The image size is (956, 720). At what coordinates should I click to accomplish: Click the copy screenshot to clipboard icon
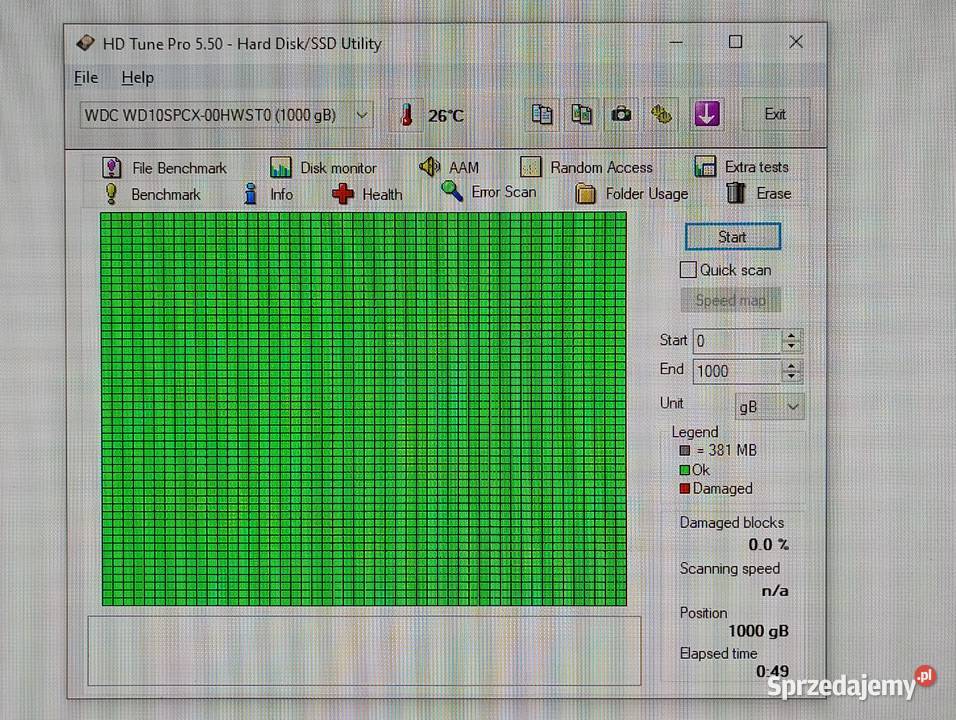pyautogui.click(x=581, y=115)
